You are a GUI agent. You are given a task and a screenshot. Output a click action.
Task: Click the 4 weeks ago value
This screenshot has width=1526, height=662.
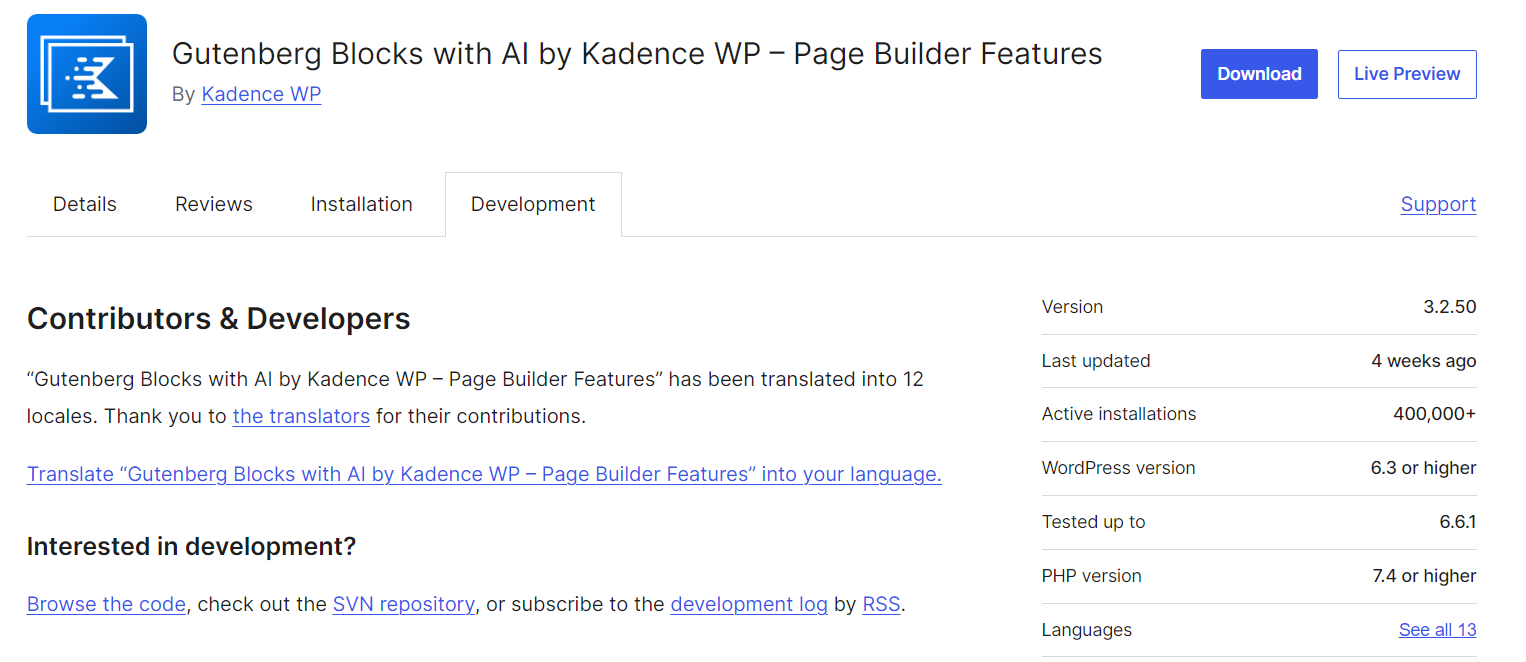1424,361
